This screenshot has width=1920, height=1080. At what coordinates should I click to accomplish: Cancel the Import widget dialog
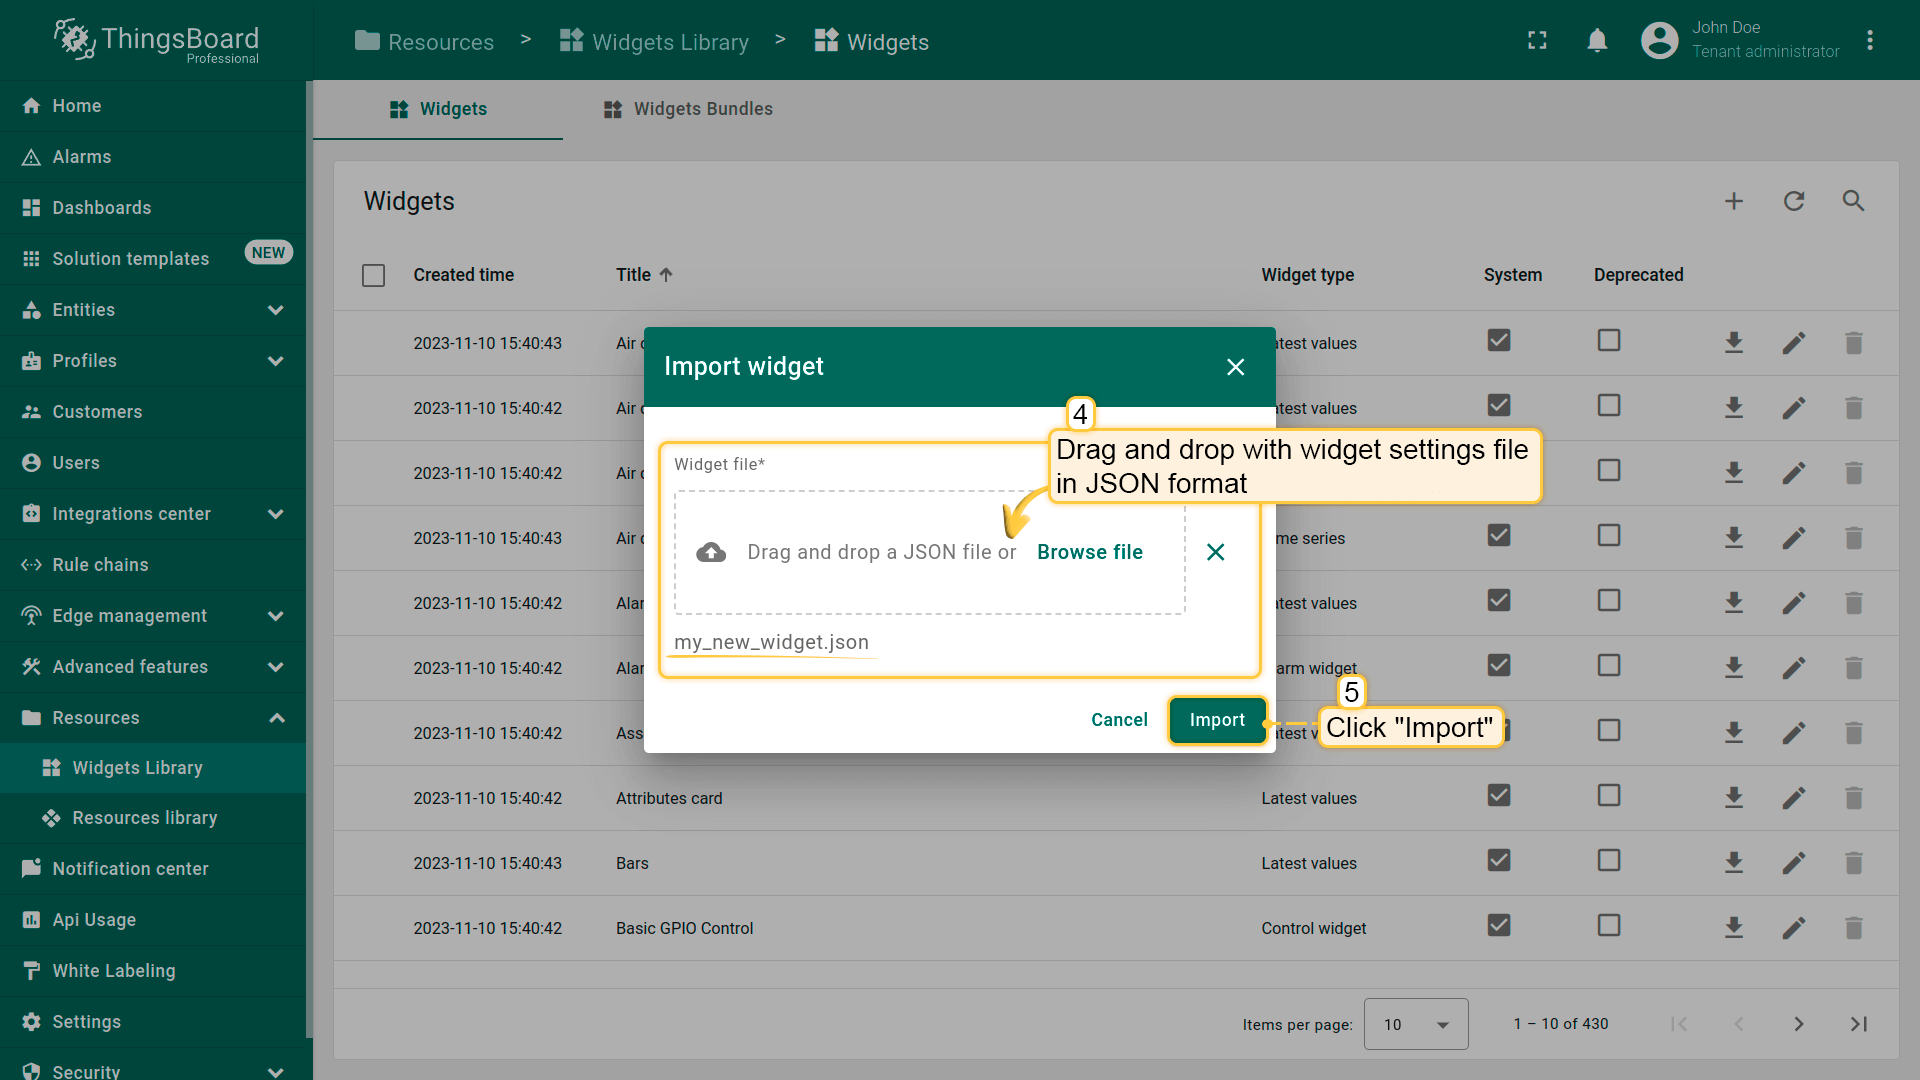click(x=1119, y=720)
